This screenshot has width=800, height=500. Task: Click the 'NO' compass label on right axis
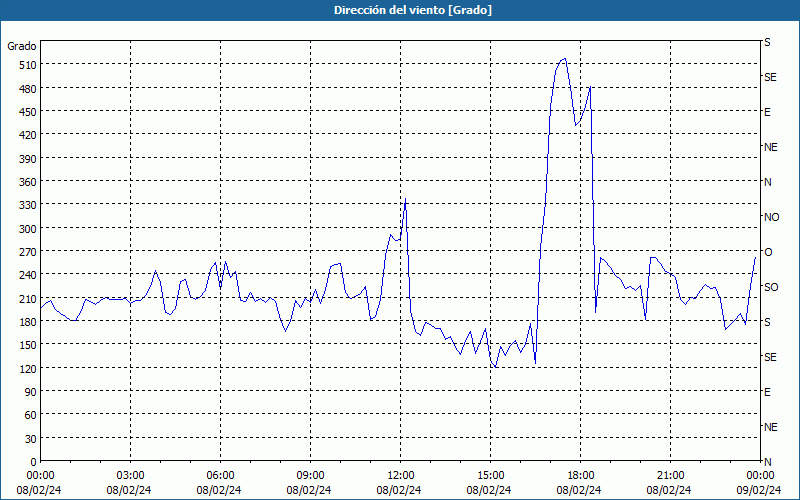tap(771, 217)
